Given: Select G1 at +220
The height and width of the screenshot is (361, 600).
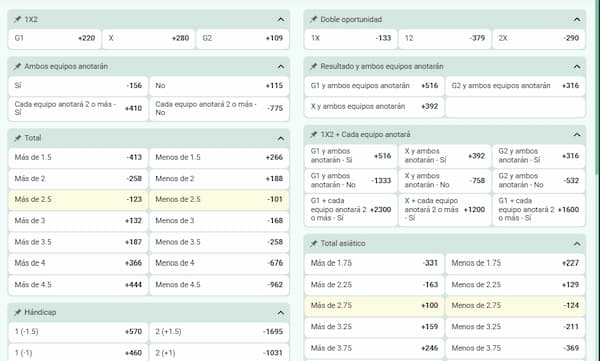Looking at the screenshot, I should coord(55,38).
